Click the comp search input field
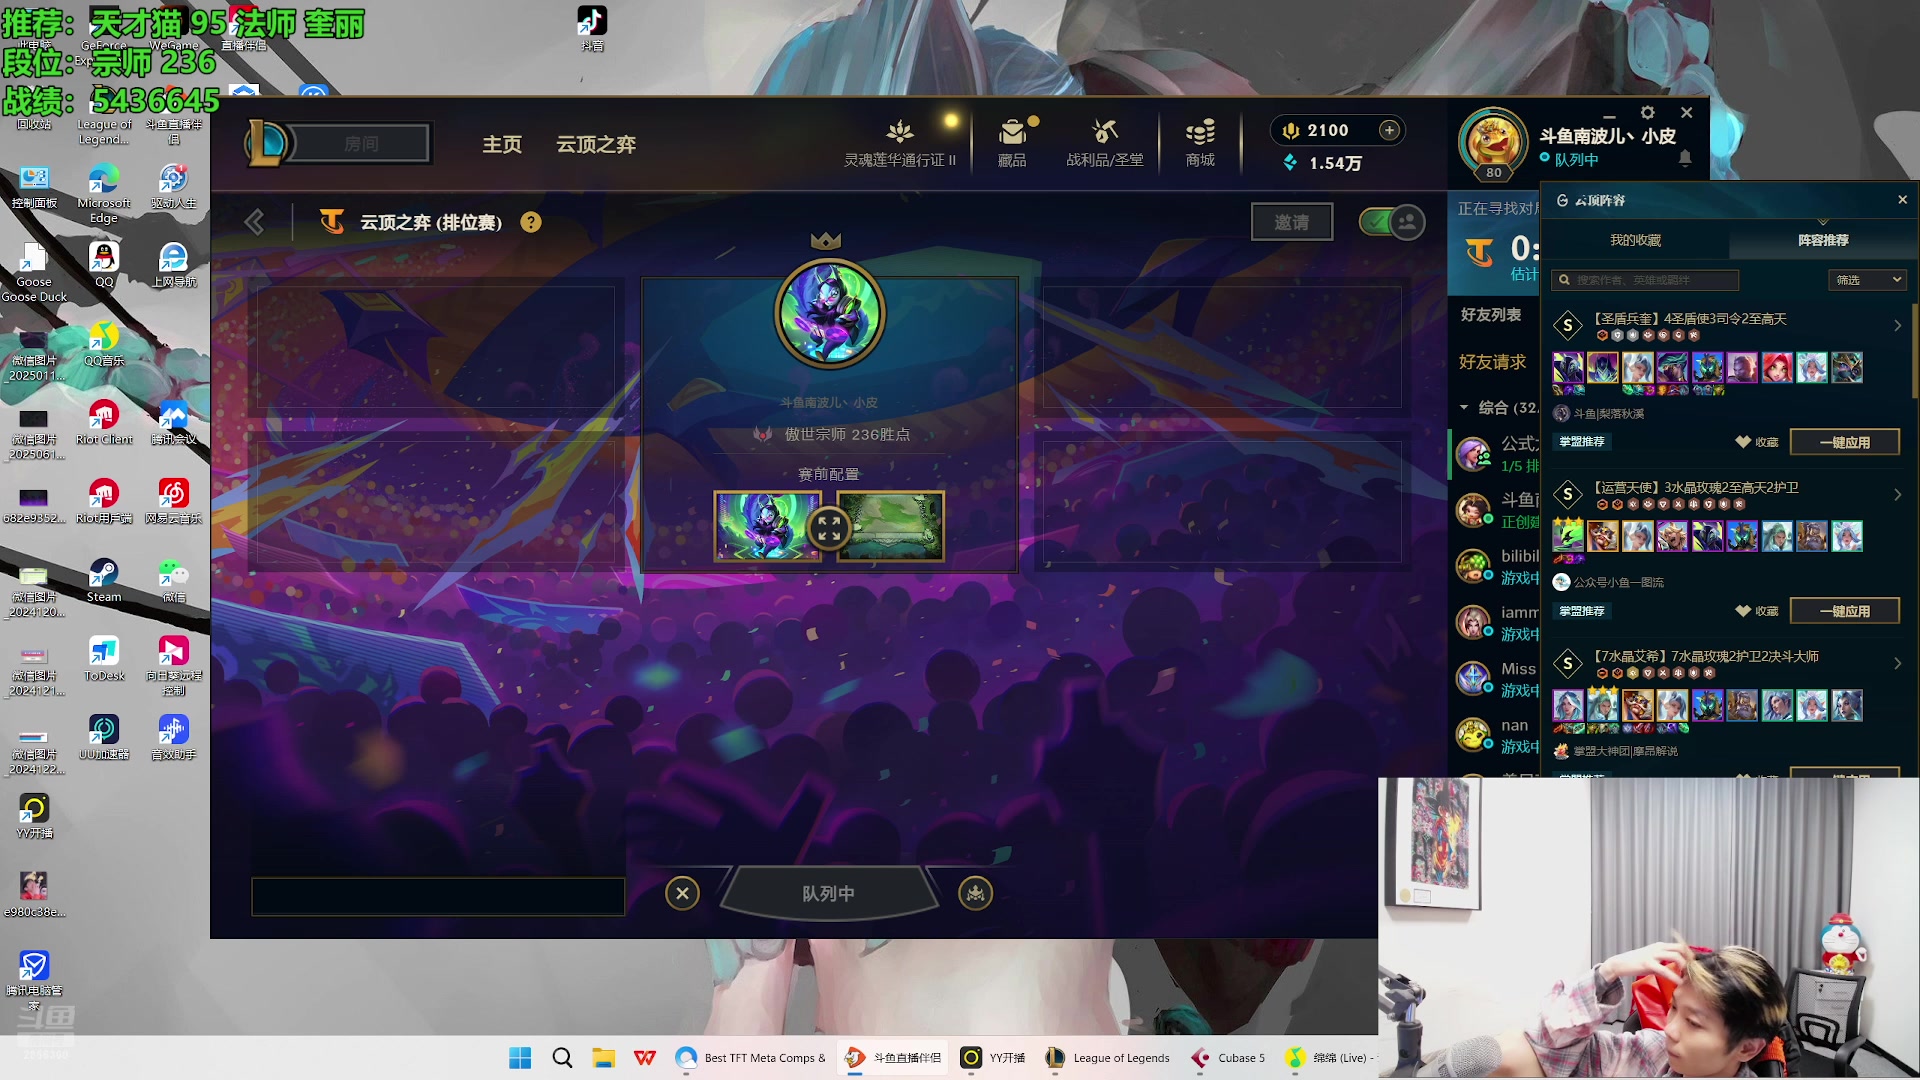Image resolution: width=1920 pixels, height=1080 pixels. coord(1645,280)
